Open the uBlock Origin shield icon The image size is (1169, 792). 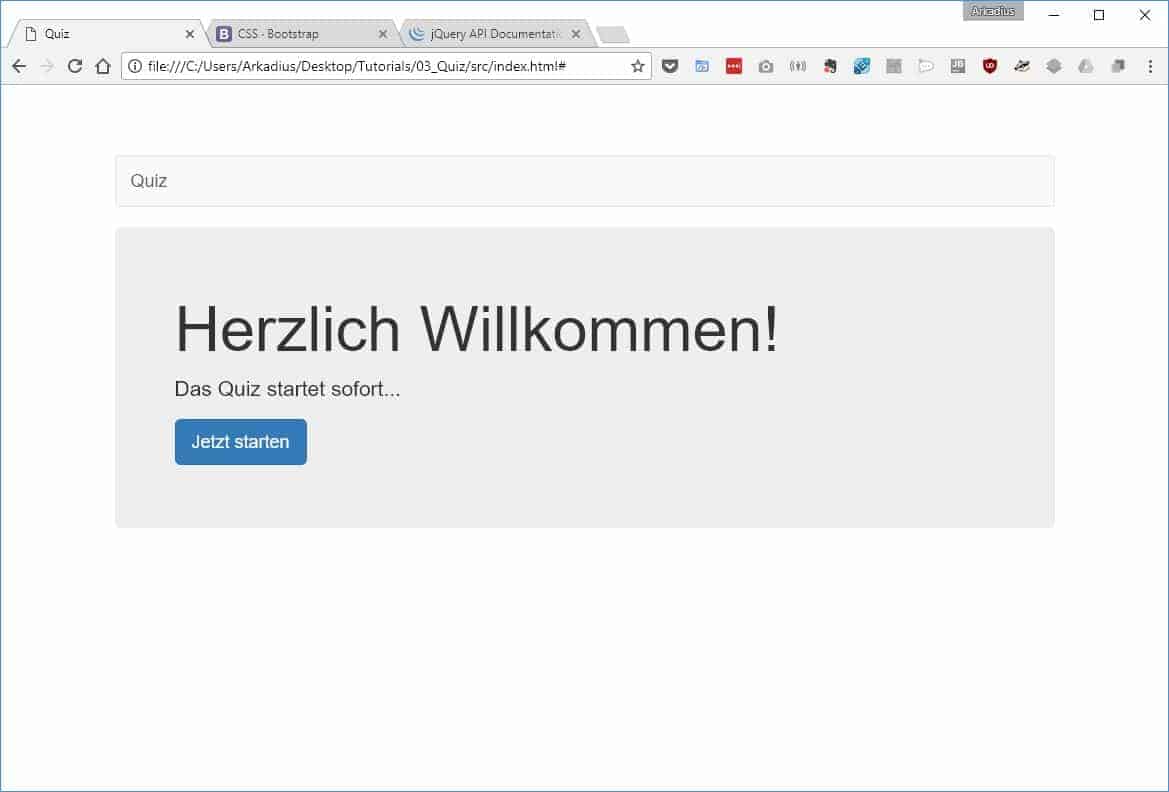989,66
